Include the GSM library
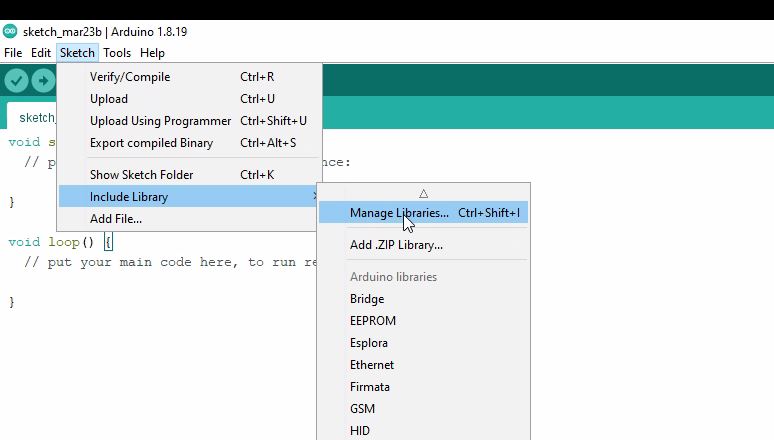 coord(424,409)
